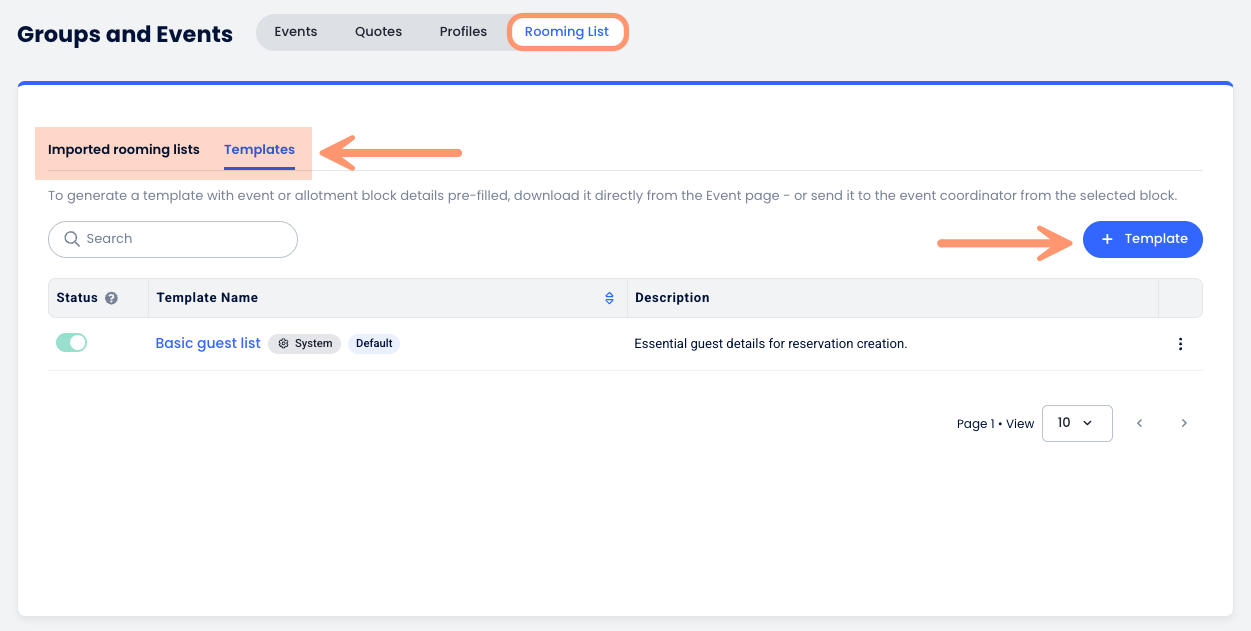
Task: Click the System badge with gear icon
Action: pos(305,344)
